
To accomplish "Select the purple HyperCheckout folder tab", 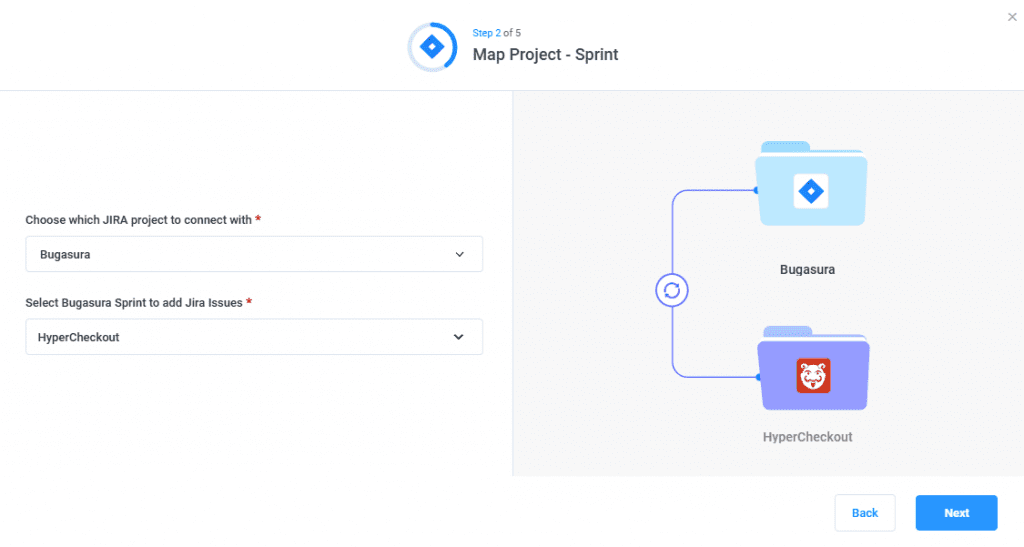I will pos(787,331).
